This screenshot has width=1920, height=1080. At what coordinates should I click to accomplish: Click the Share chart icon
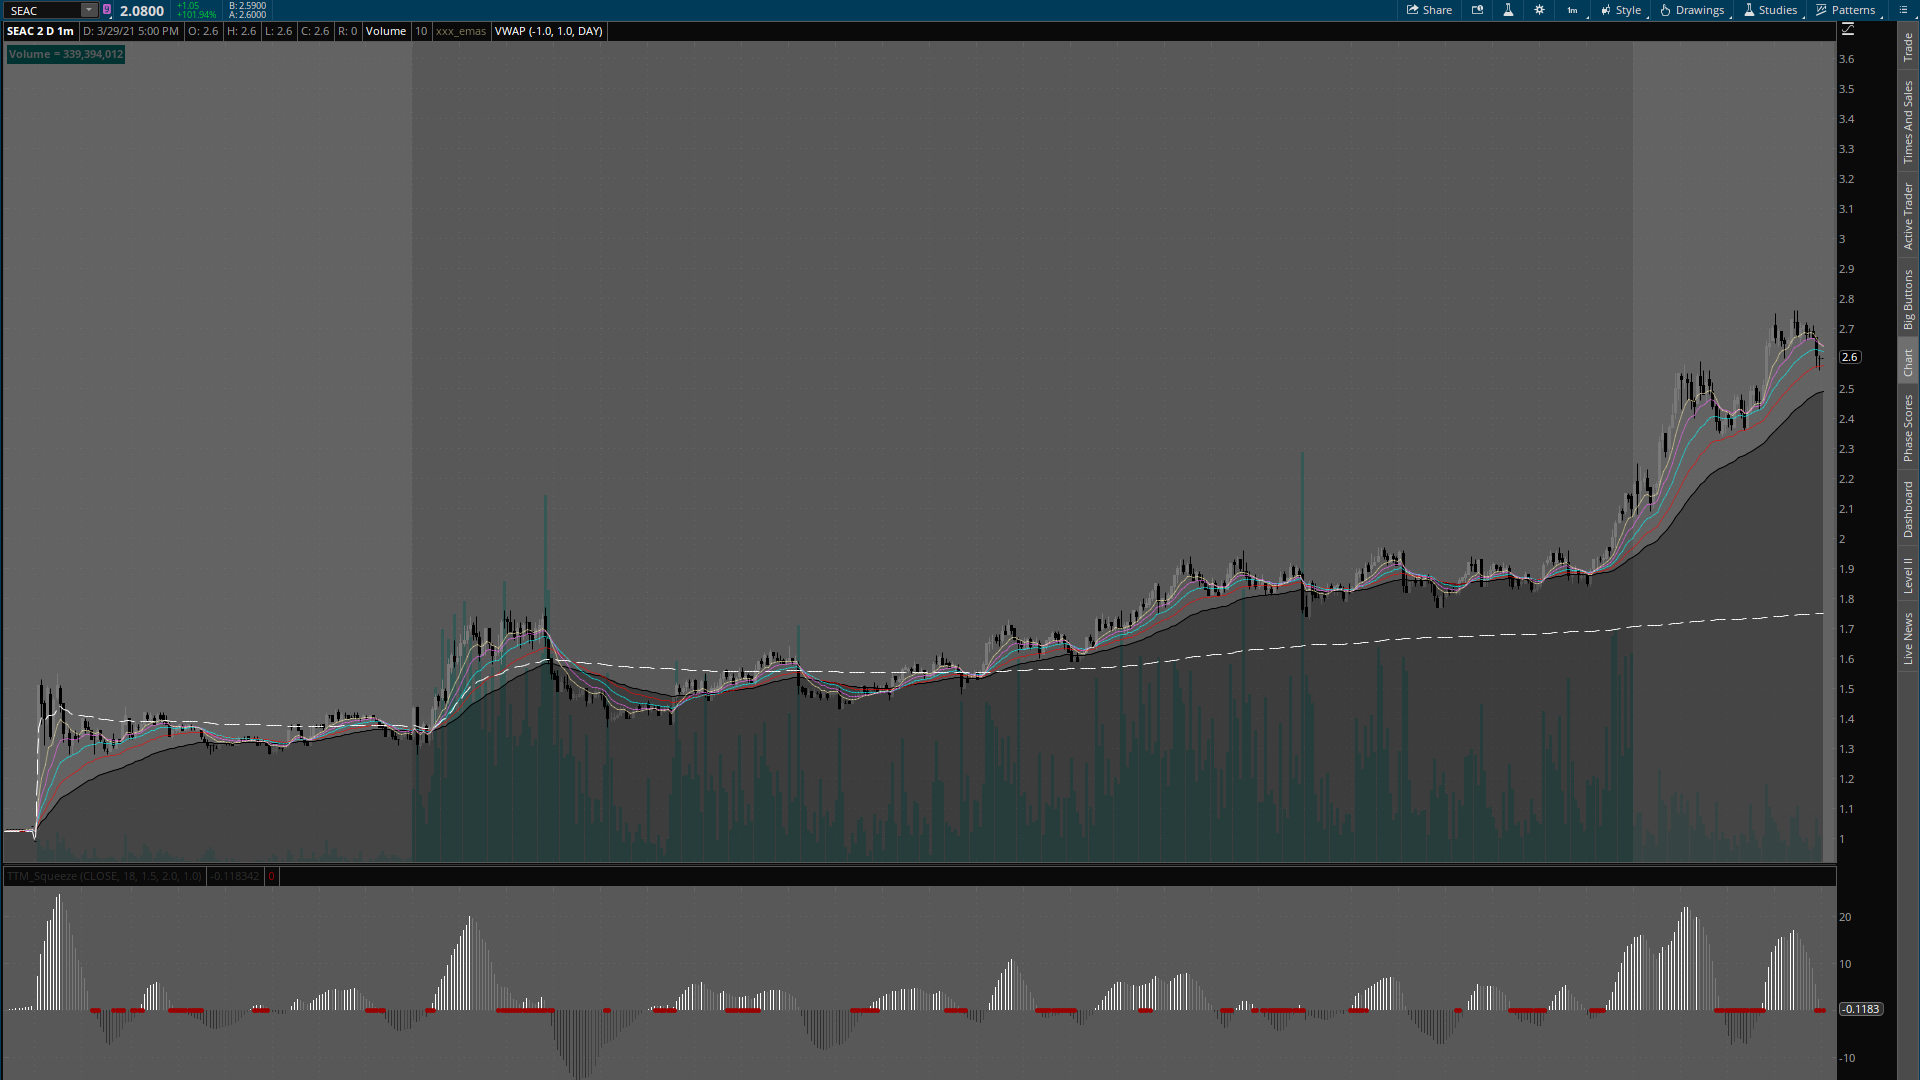click(x=1428, y=10)
